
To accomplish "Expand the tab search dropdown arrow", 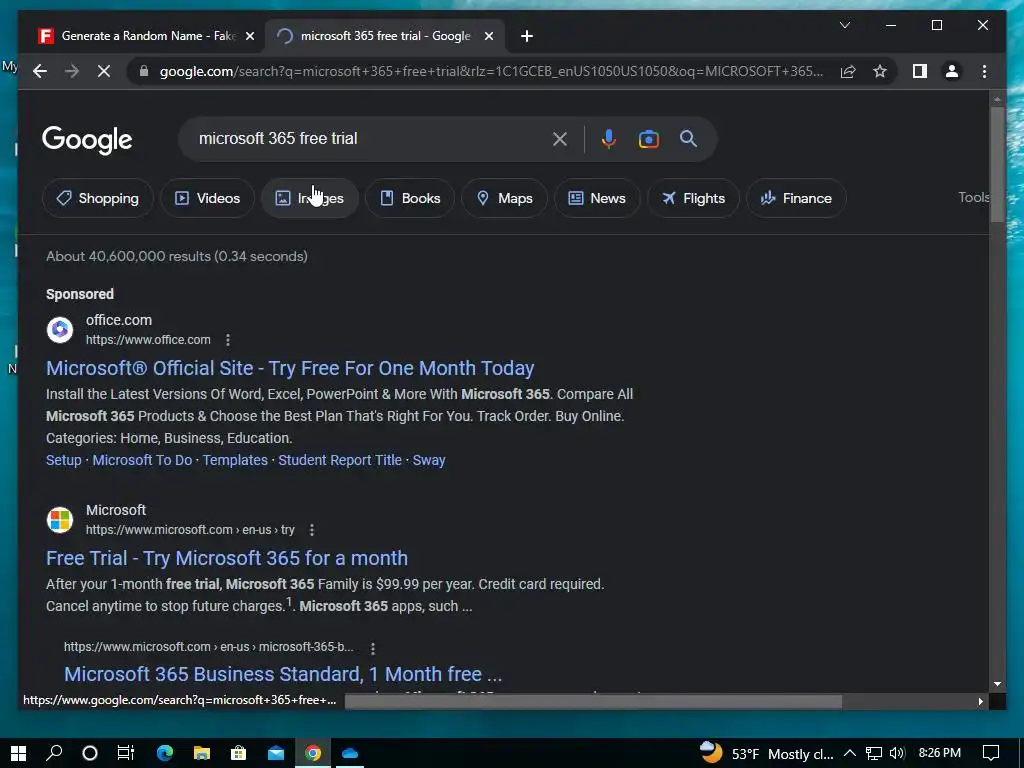I will pyautogui.click(x=844, y=25).
